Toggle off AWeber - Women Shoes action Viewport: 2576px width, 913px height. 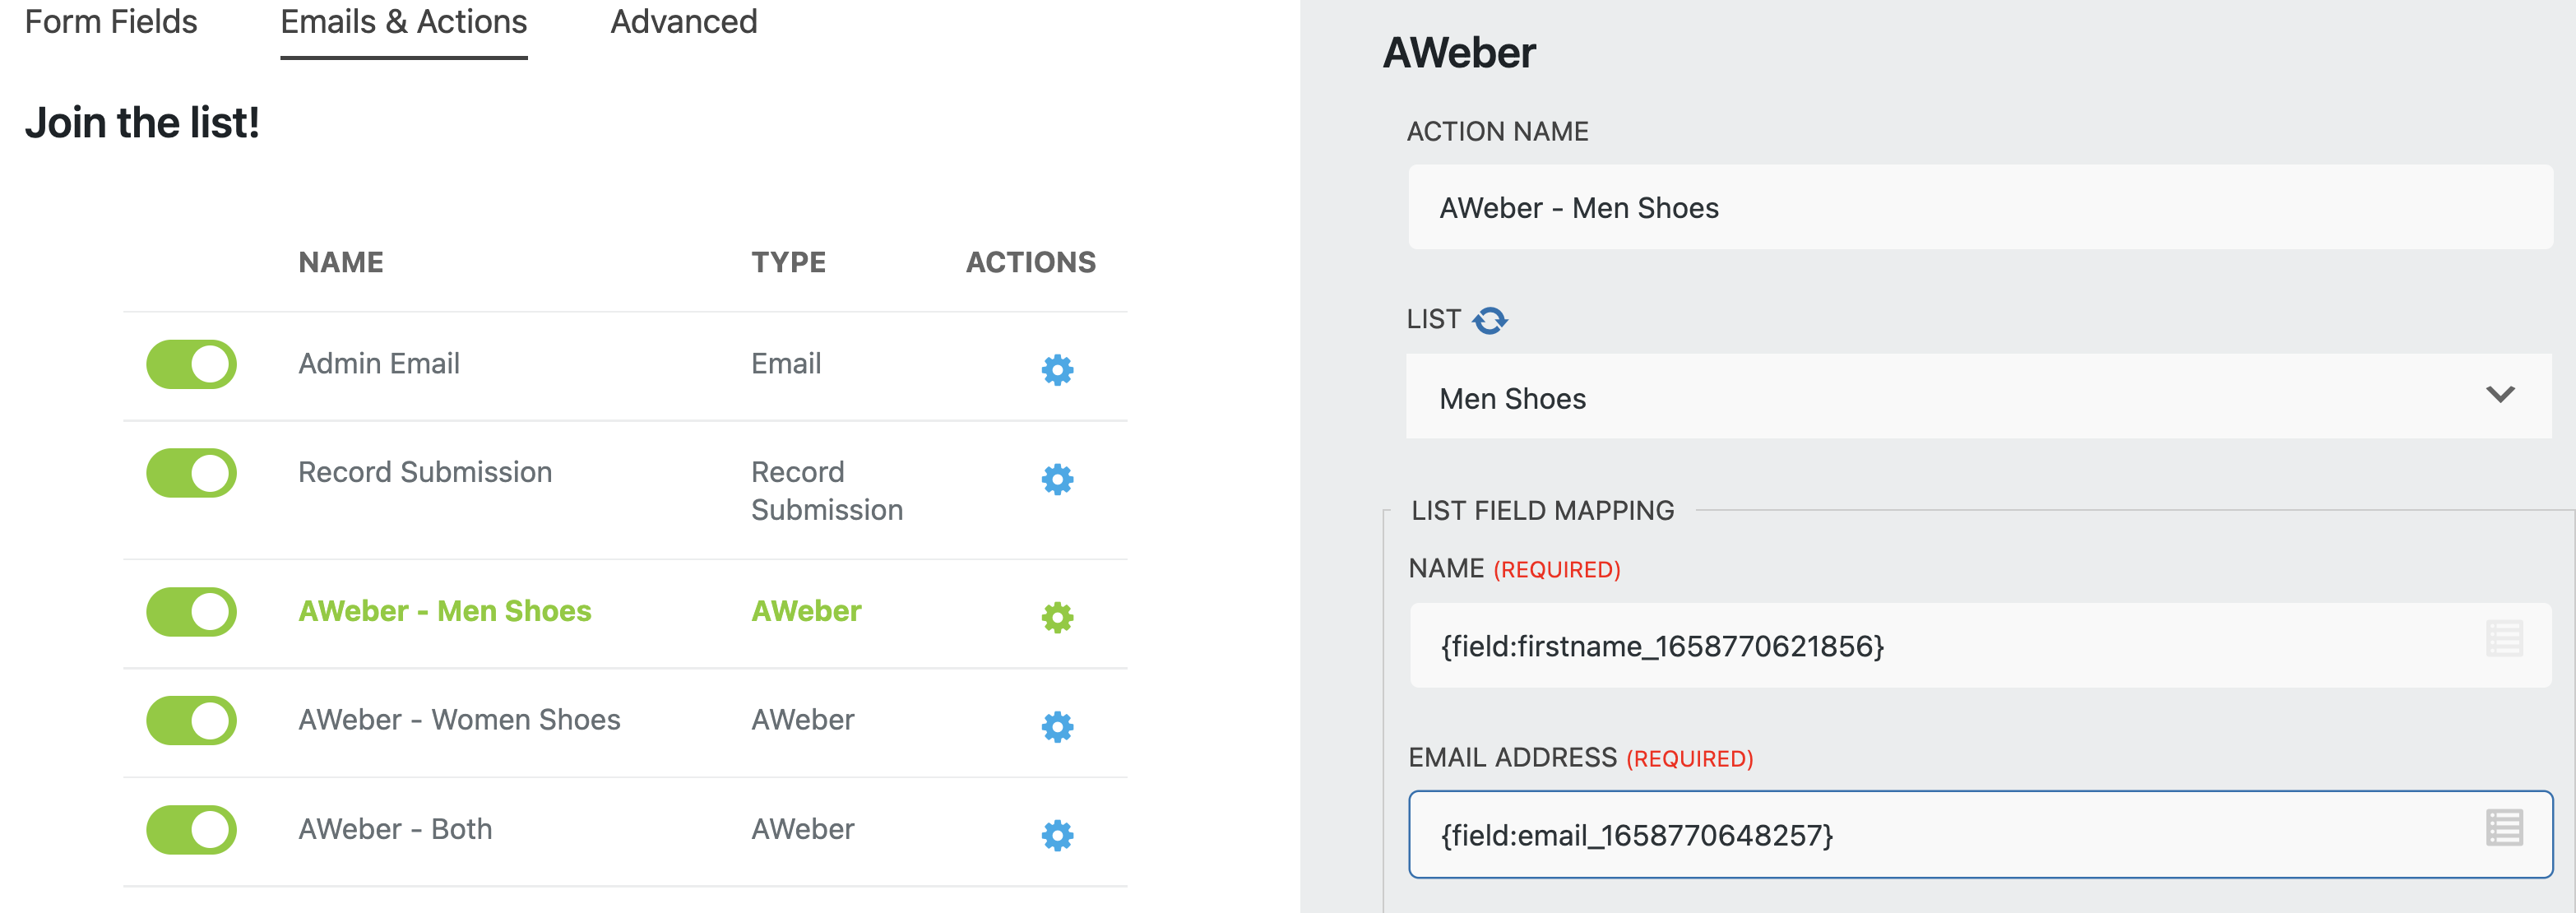(191, 720)
